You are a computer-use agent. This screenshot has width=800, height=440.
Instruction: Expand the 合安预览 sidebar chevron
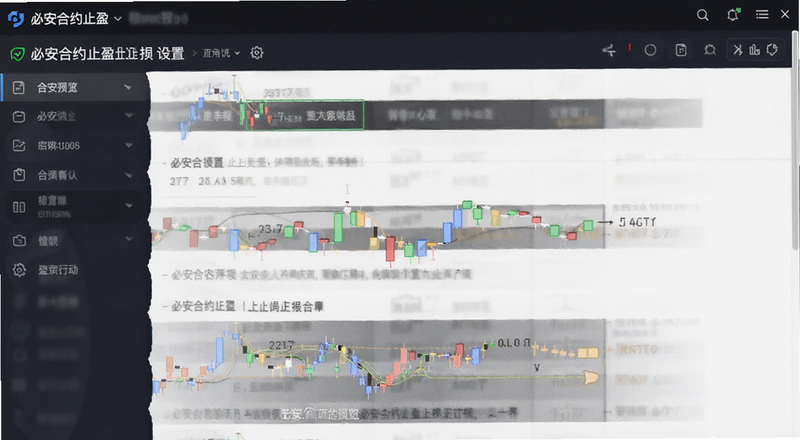coord(128,87)
